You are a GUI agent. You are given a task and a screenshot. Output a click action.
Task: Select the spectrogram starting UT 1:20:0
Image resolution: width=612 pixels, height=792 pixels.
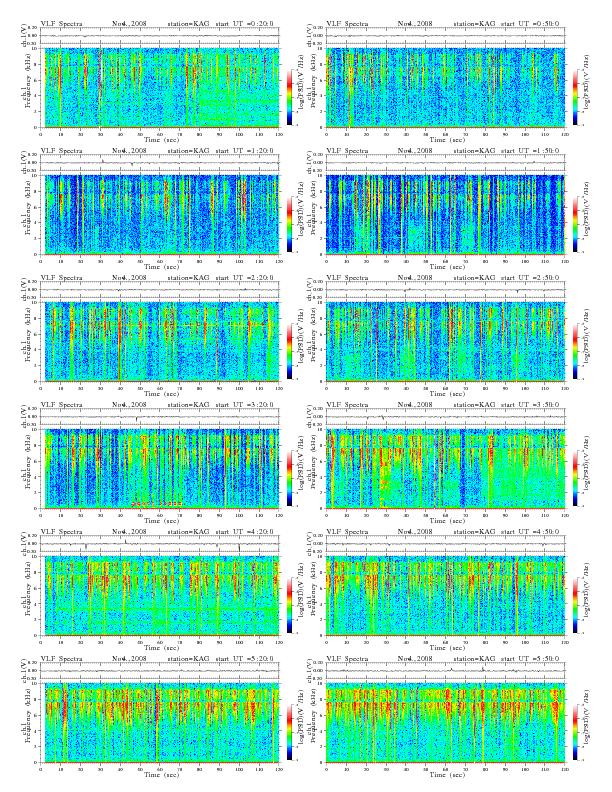point(160,215)
